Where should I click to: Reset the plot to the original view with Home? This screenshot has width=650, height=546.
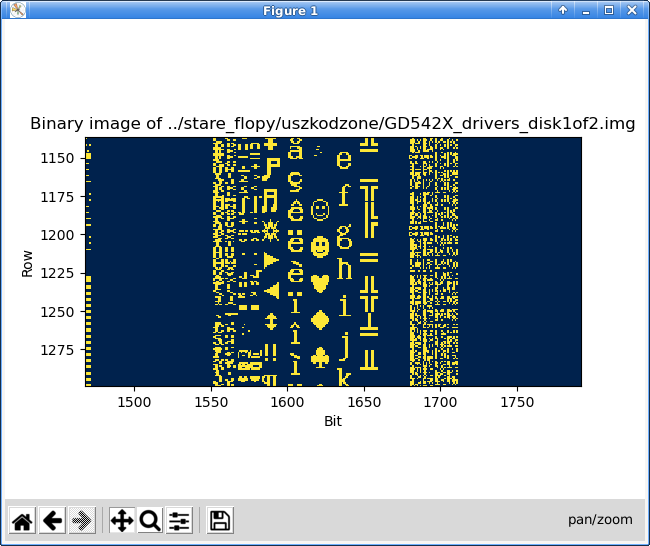(22, 520)
